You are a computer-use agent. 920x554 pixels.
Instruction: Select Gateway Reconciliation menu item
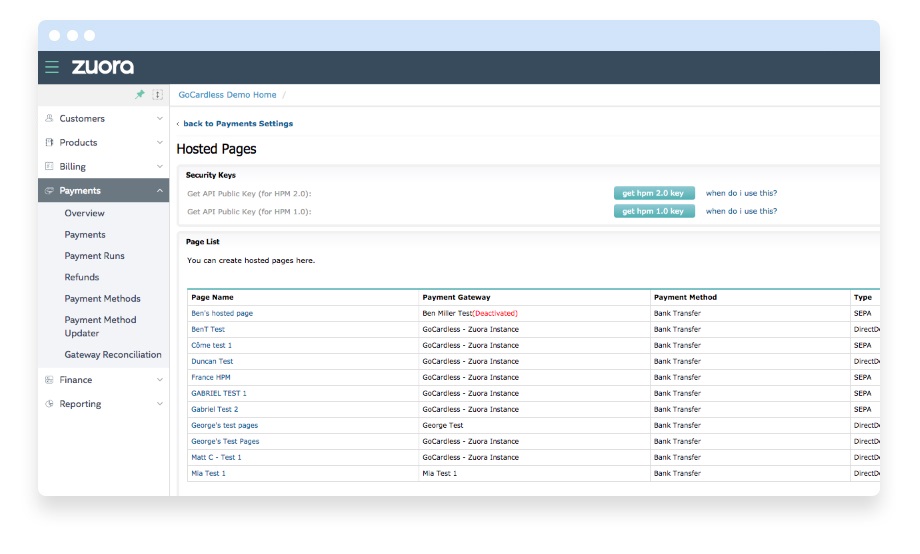112,354
